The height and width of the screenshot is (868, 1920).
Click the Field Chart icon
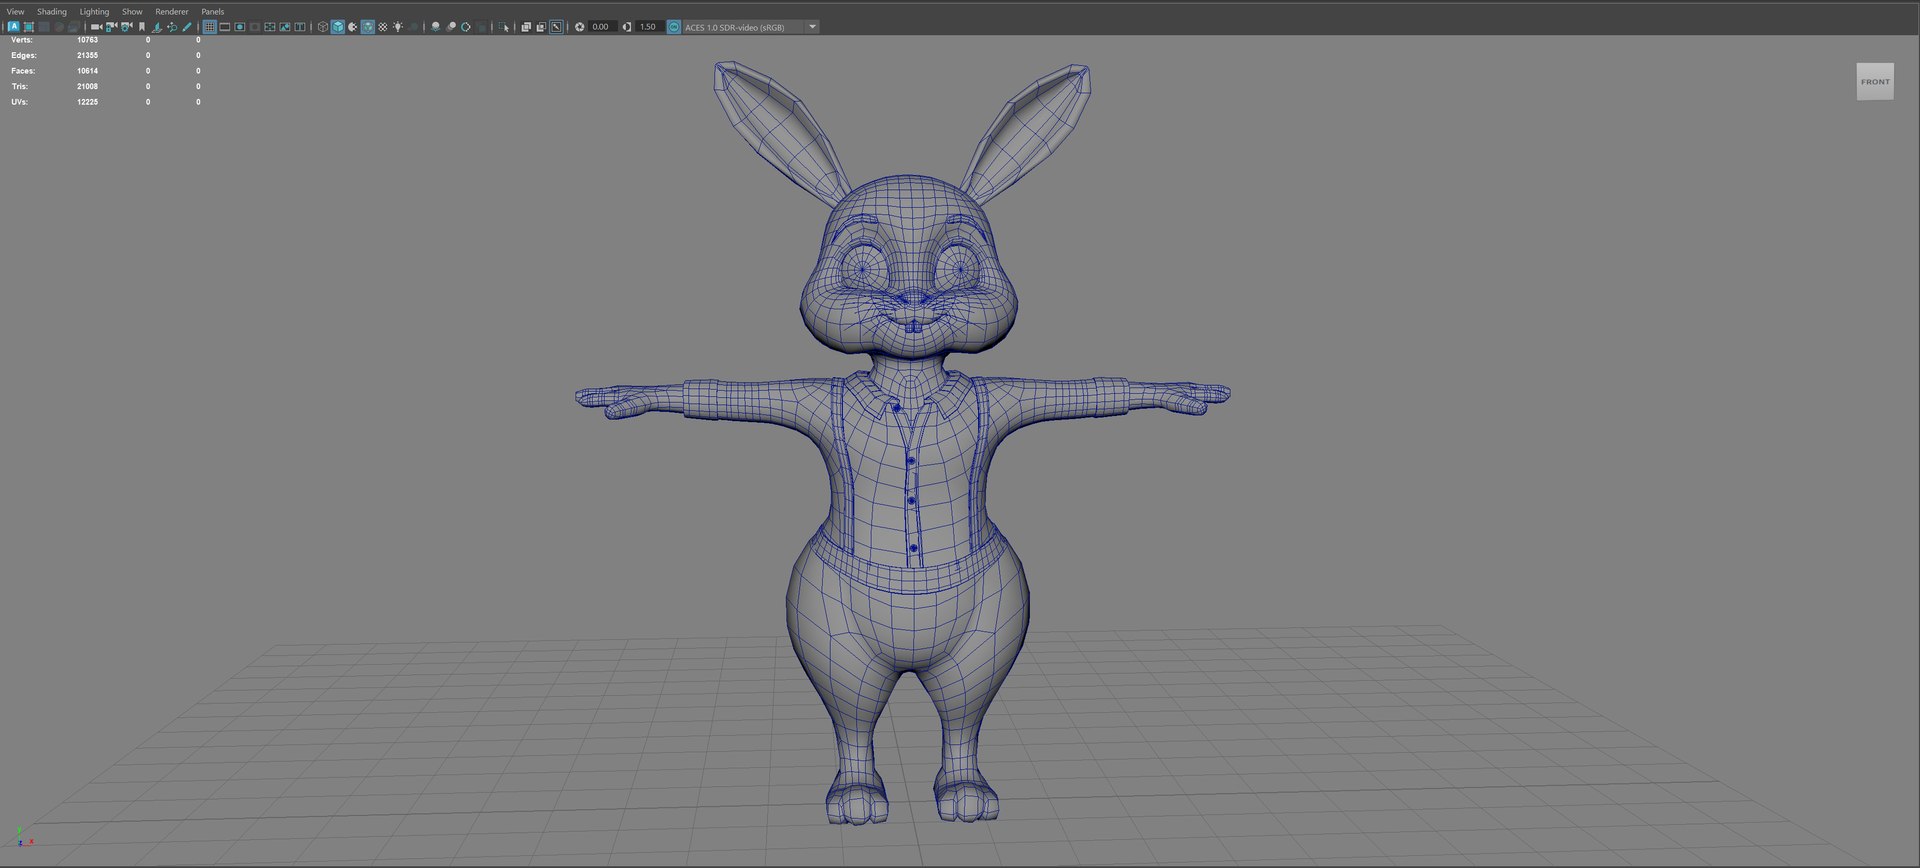point(270,27)
